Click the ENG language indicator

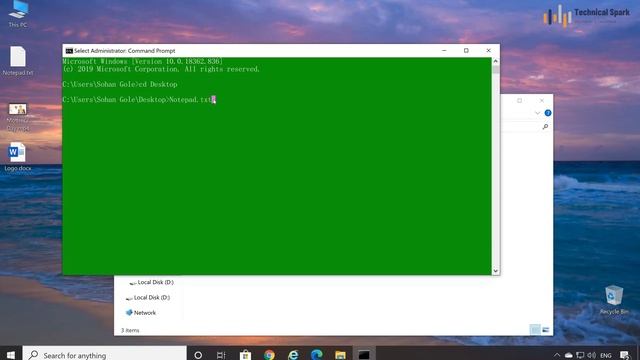tap(606, 356)
